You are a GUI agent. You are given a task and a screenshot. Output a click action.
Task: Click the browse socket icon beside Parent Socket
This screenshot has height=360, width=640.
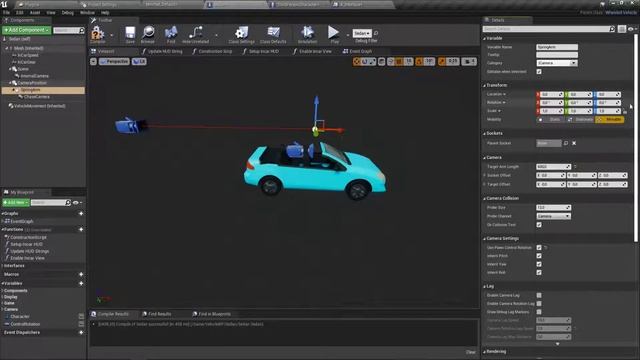566,143
